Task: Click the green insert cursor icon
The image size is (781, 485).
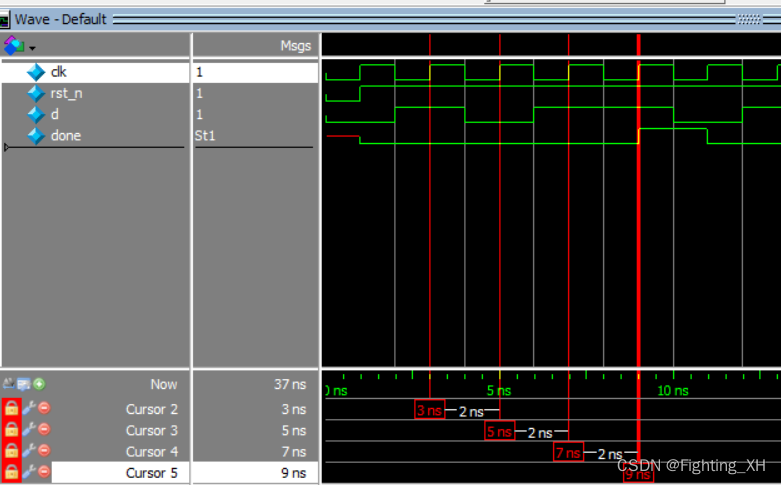Action: click(x=39, y=384)
